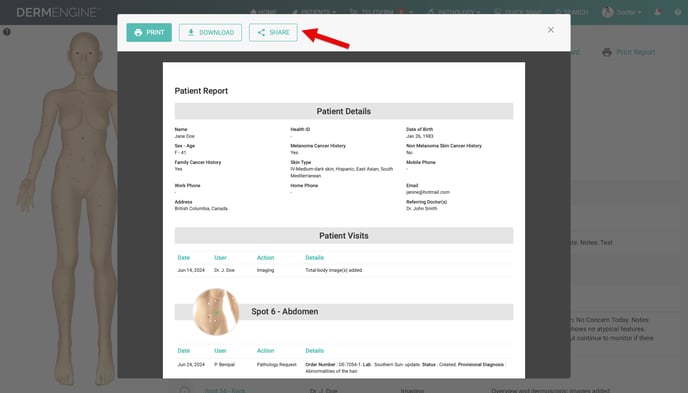Open SEARCH in the top navigation
This screenshot has width=688, height=393.
point(571,12)
